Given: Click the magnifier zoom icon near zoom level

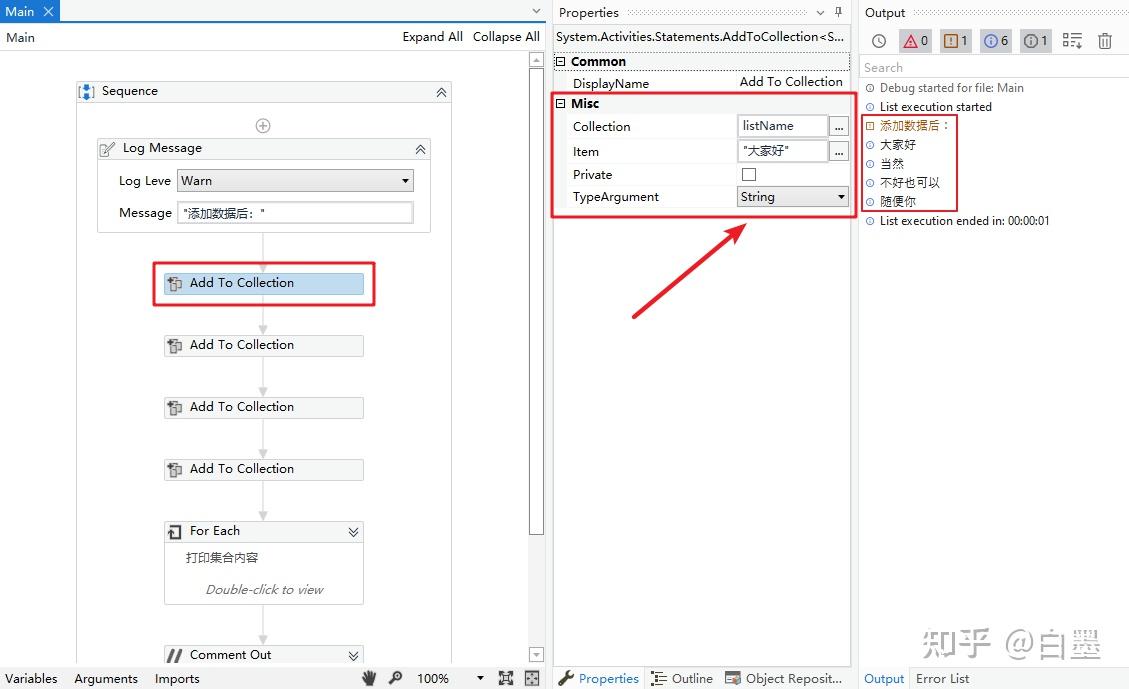Looking at the screenshot, I should click(x=395, y=677).
